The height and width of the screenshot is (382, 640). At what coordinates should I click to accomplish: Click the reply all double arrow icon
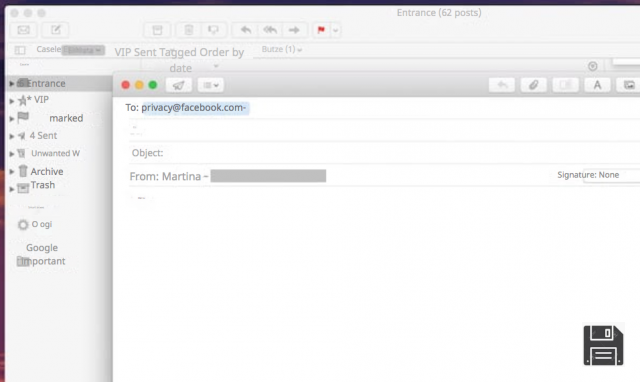pos(270,30)
